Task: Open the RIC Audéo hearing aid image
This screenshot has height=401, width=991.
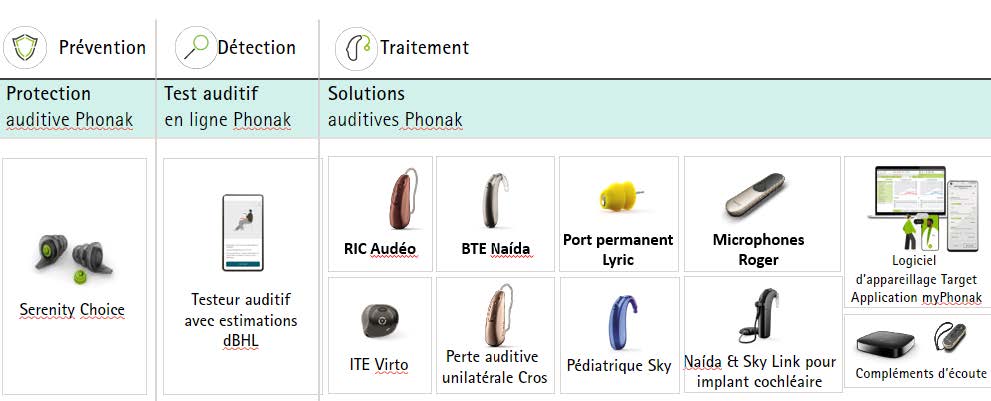Action: pyautogui.click(x=402, y=199)
